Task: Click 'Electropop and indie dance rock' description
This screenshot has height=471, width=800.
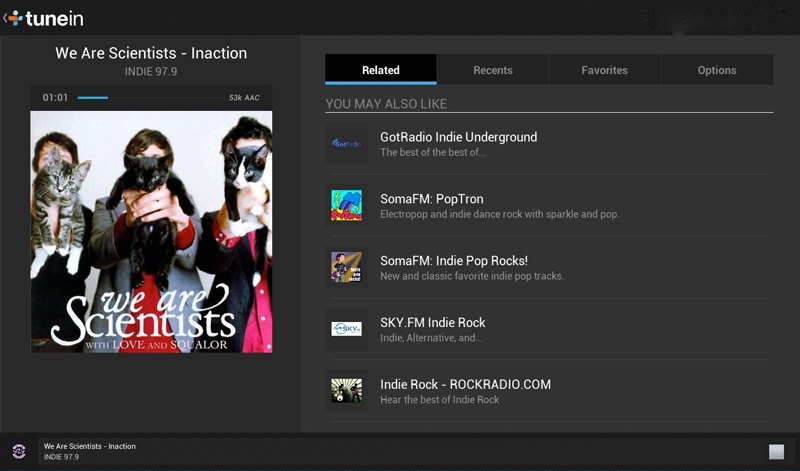Action: tap(499, 214)
